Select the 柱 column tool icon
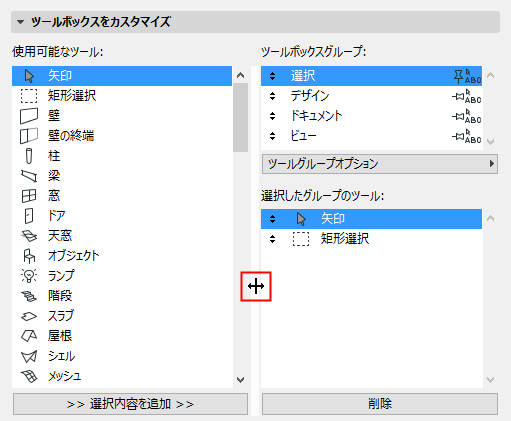Screen dimensions: 511x421 pyautogui.click(x=29, y=156)
